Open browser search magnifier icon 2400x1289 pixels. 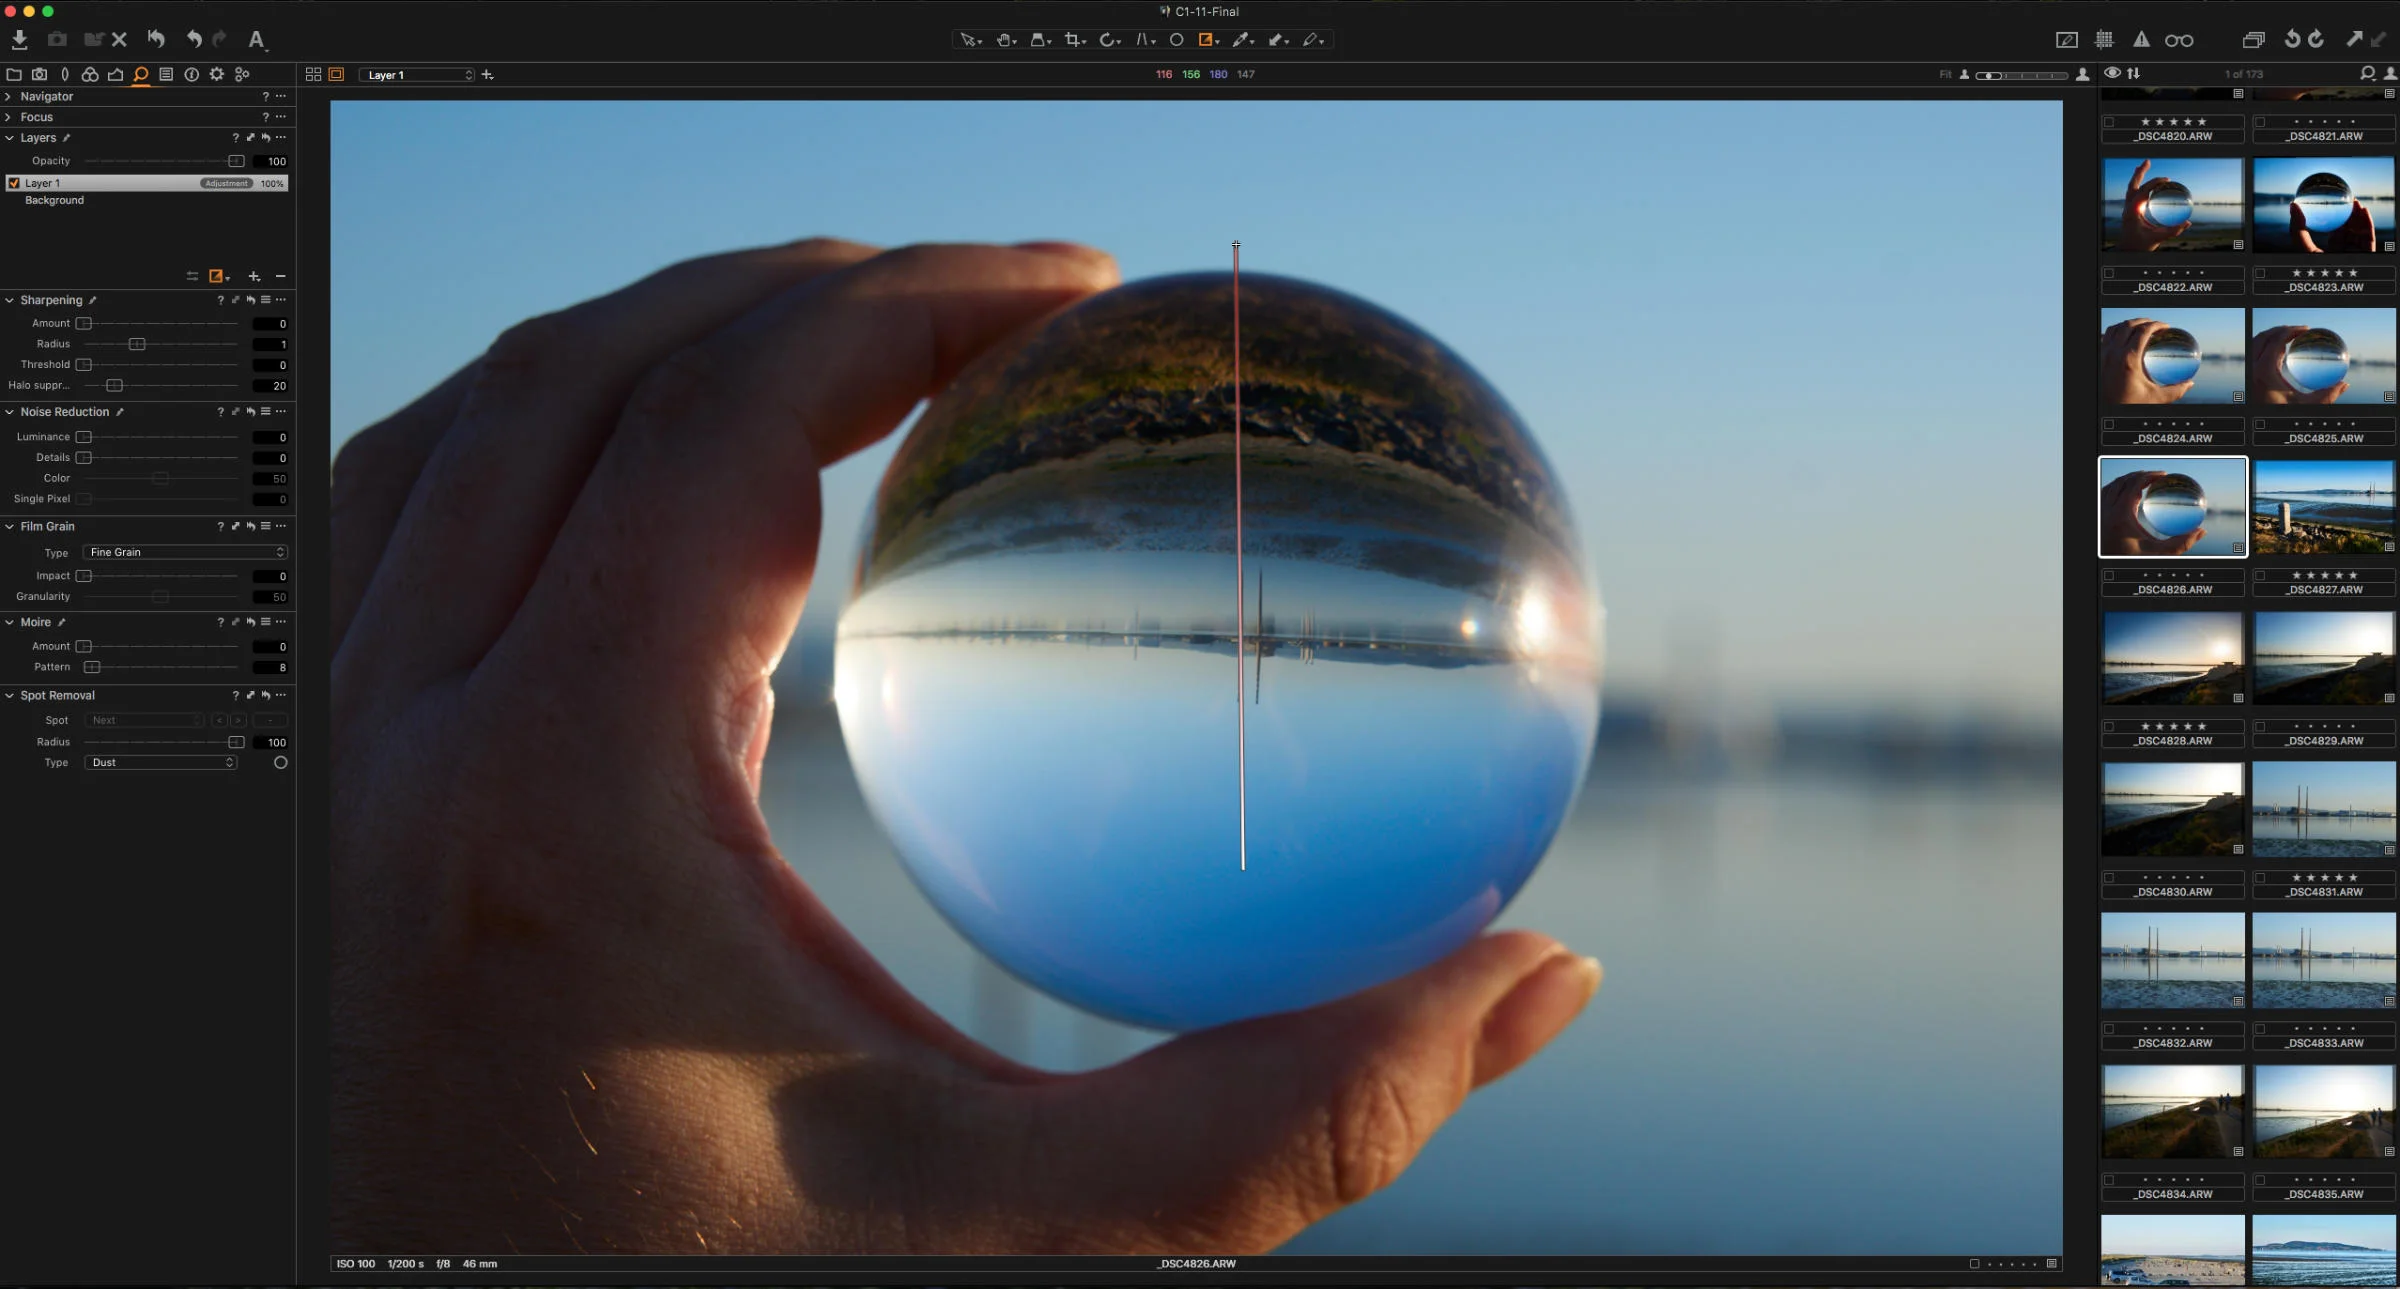coord(2367,73)
